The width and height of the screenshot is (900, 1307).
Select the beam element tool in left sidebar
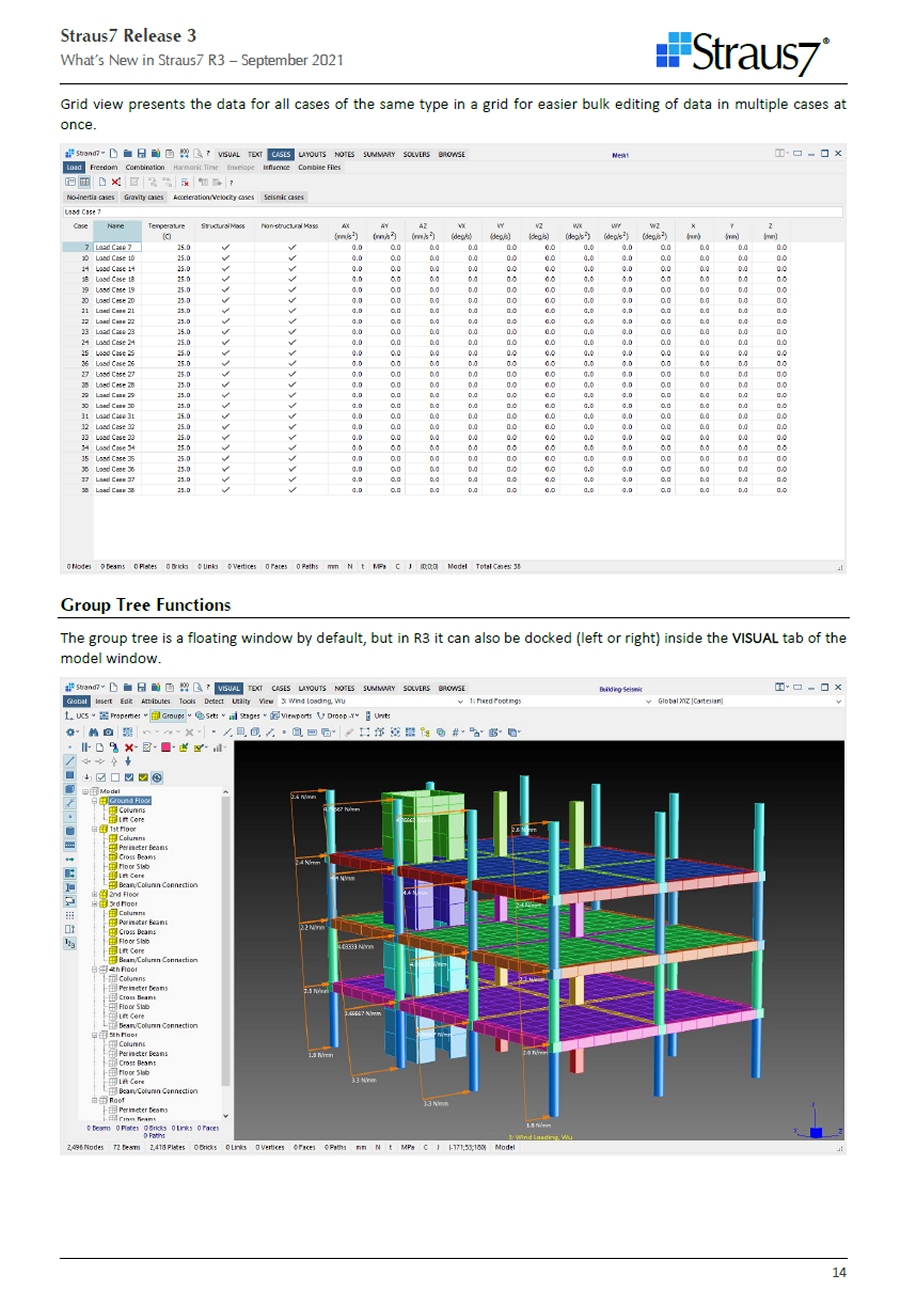(68, 762)
